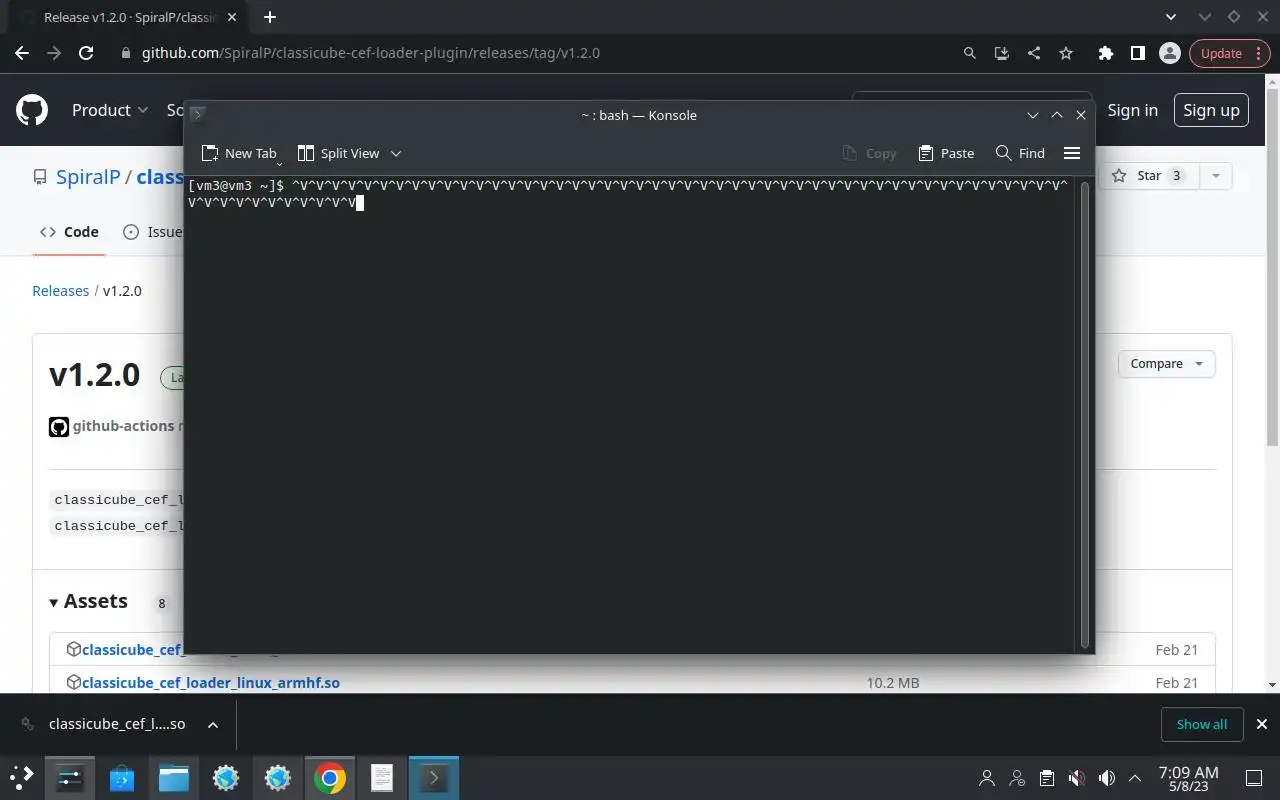Click the v1.2.0 release heading

click(x=95, y=375)
